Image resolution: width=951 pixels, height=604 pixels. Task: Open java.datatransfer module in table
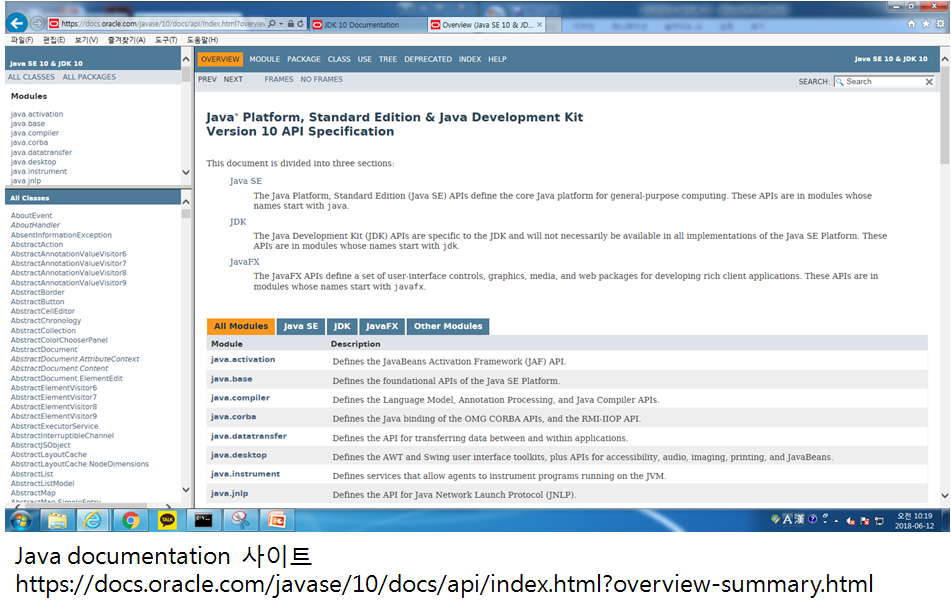(249, 436)
